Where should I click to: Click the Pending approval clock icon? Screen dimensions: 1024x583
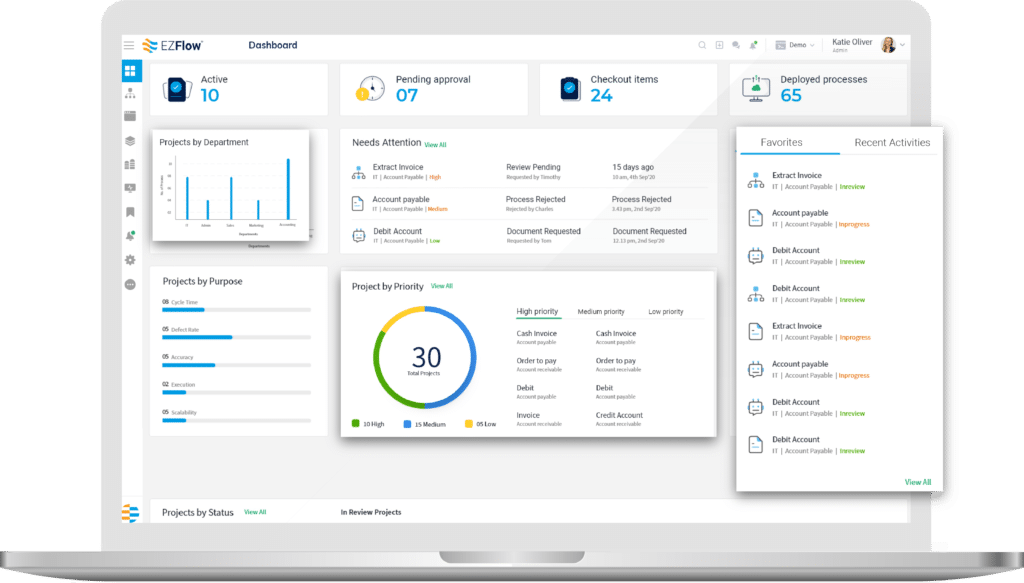coord(370,89)
